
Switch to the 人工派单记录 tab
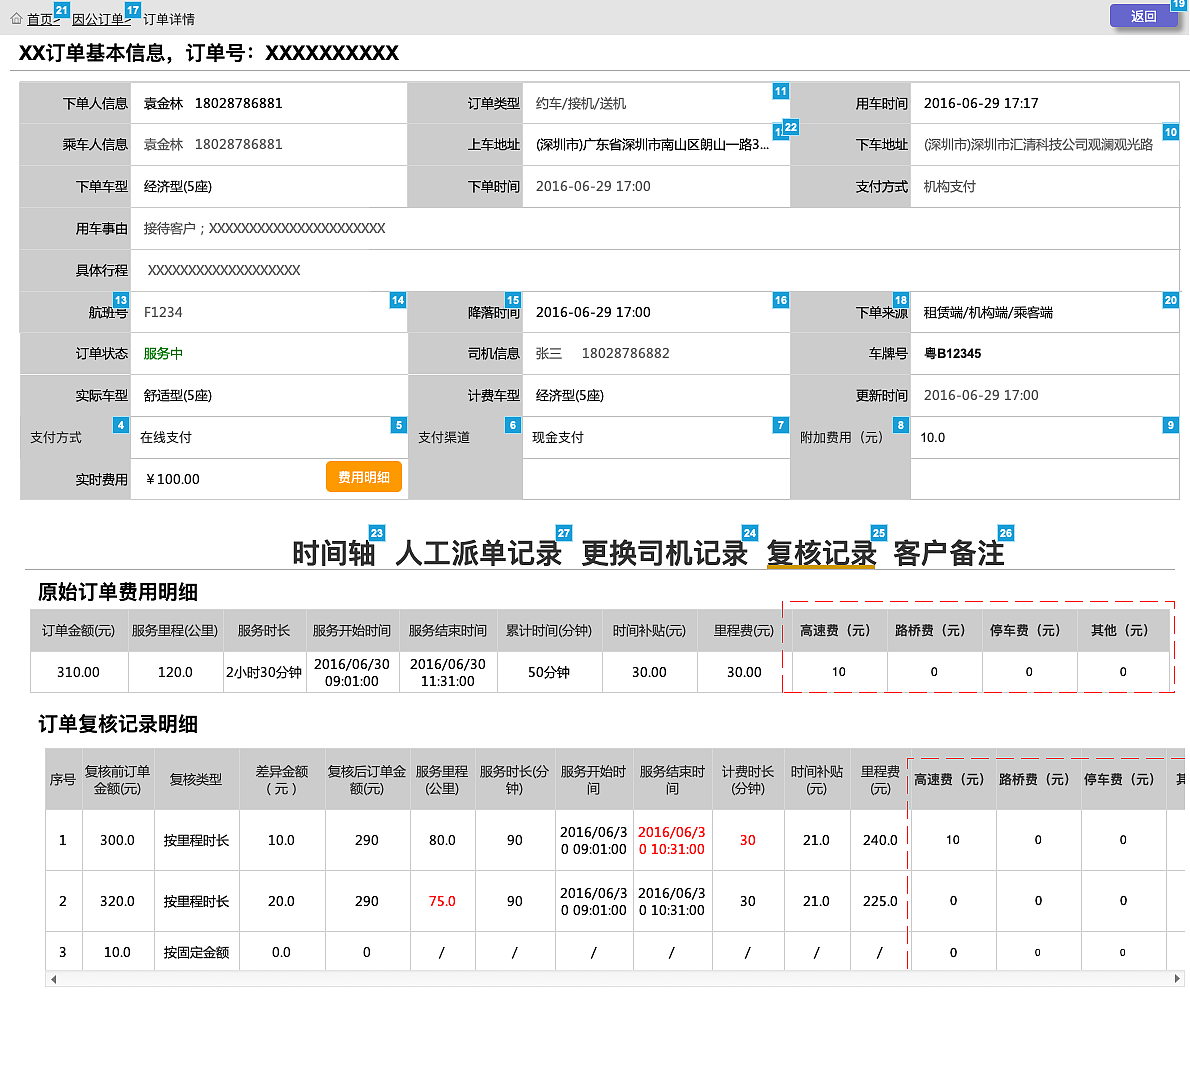pos(478,553)
